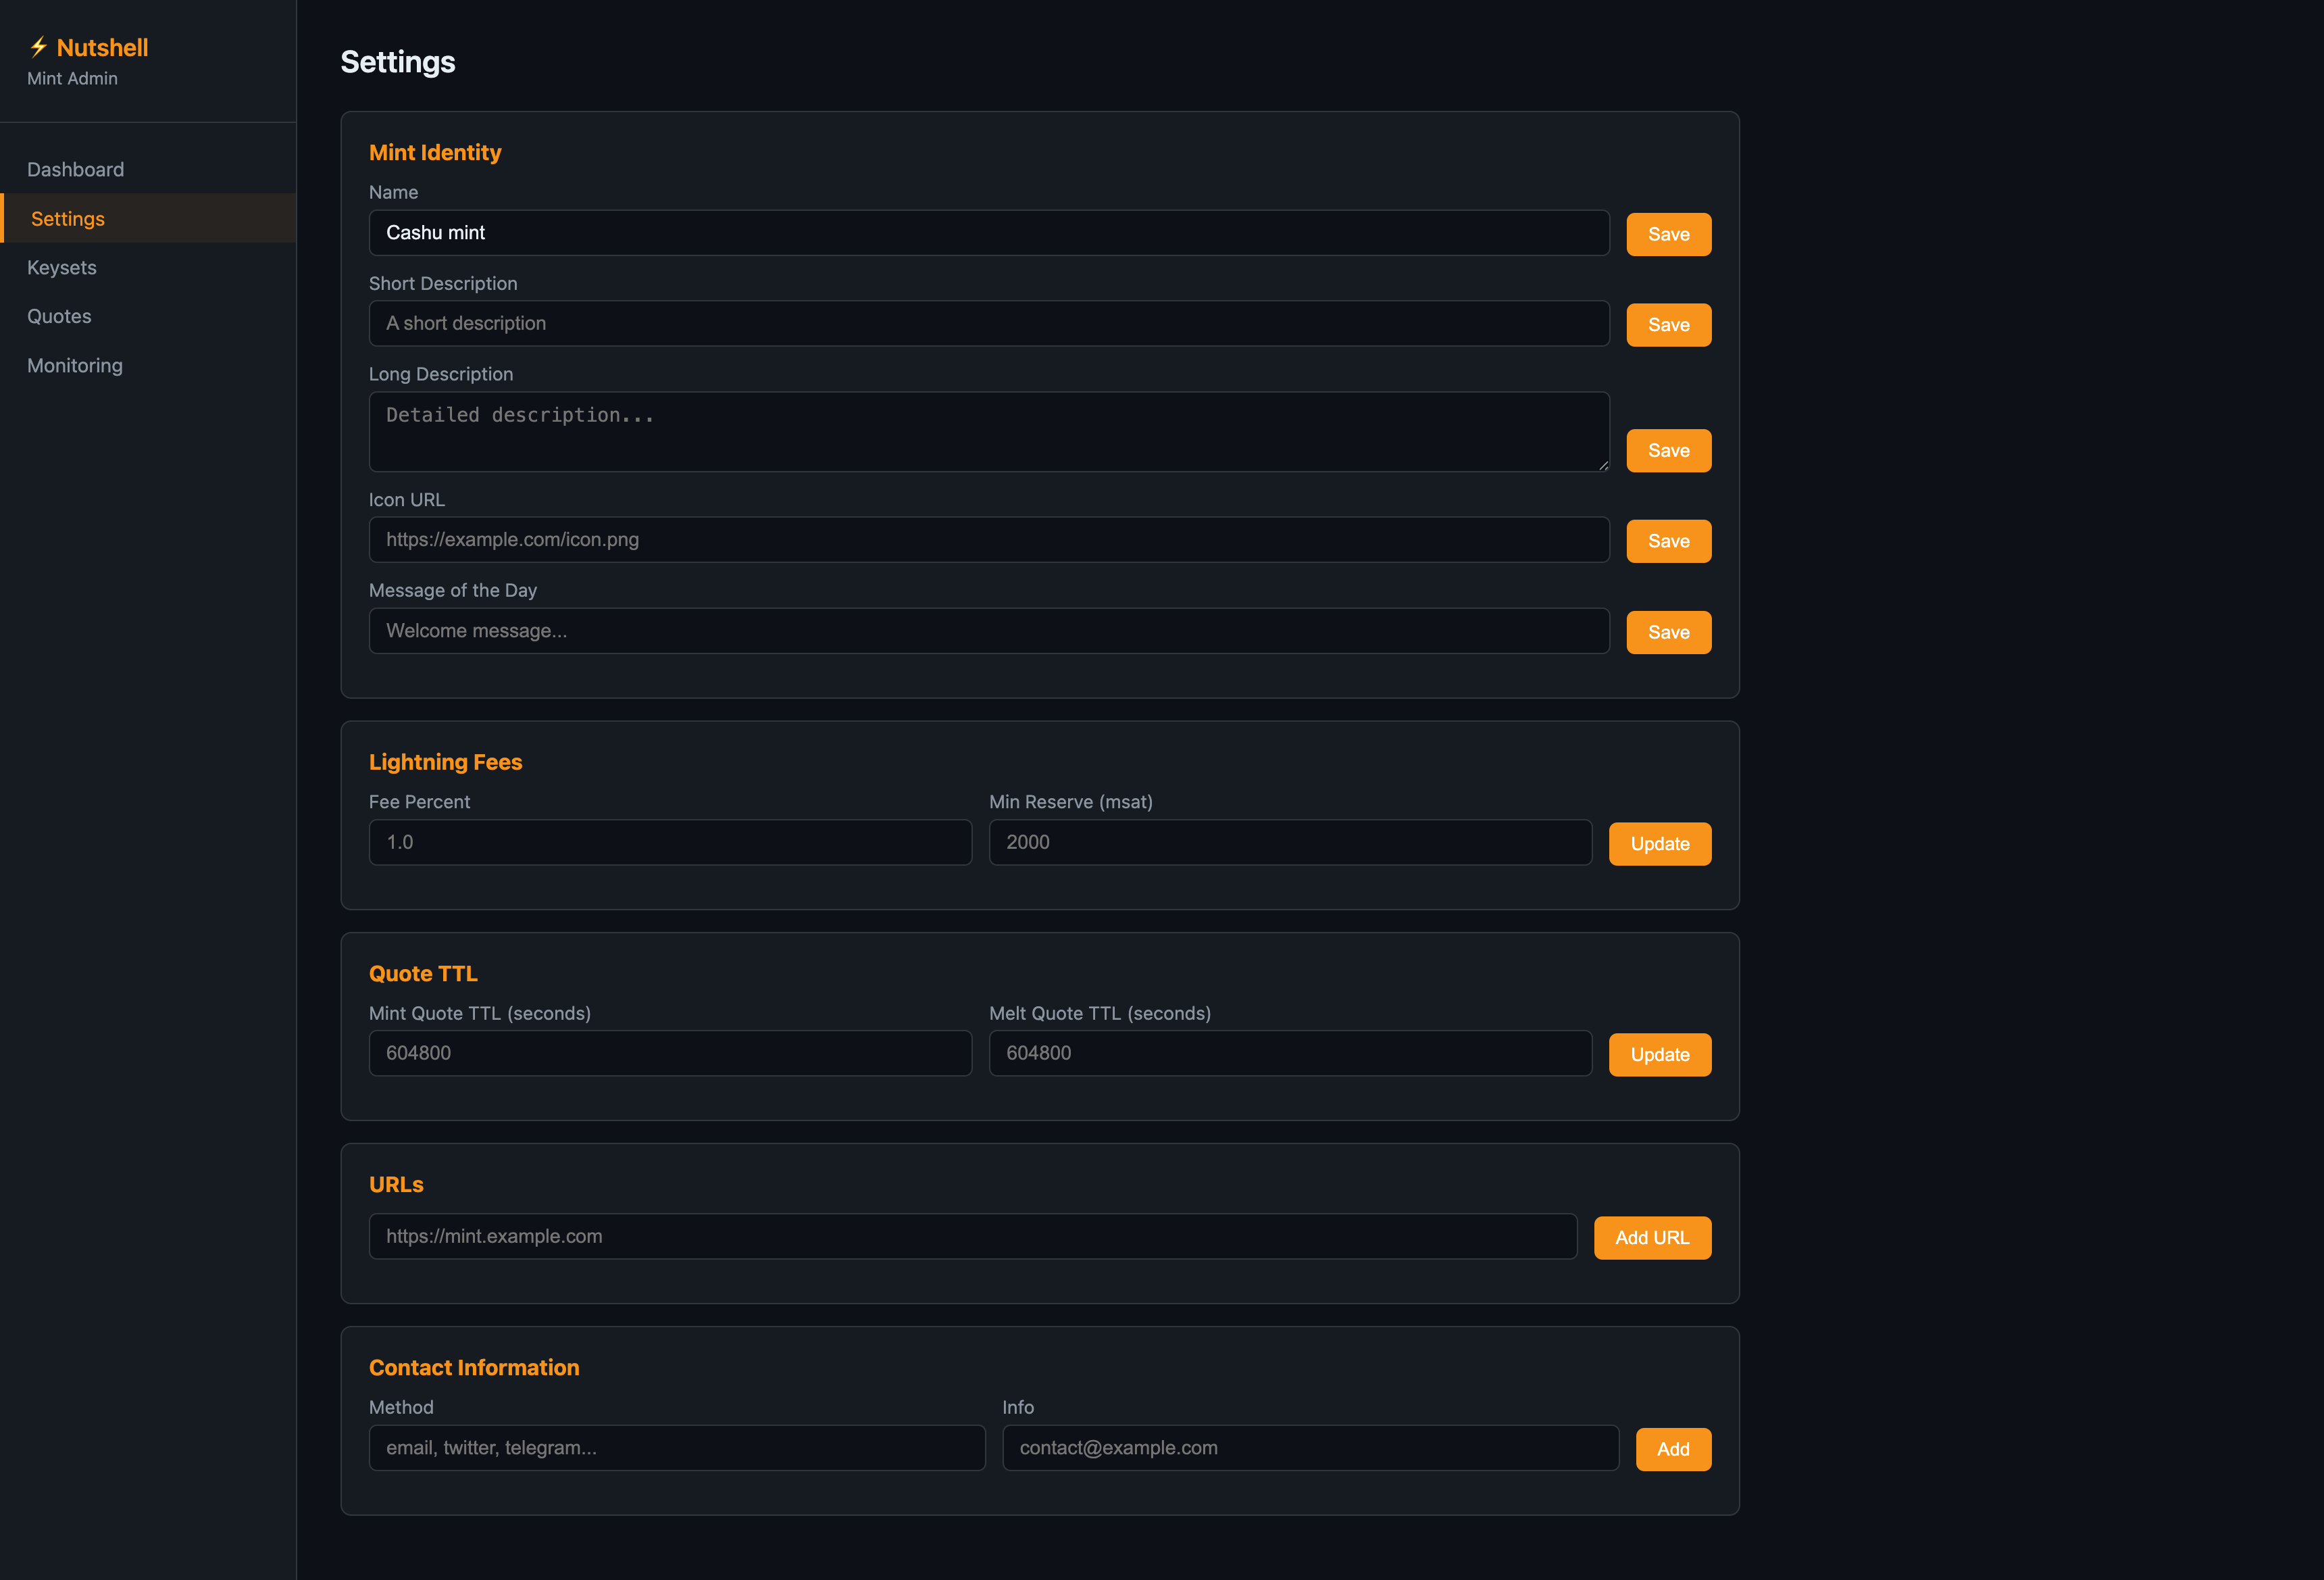
Task: Click the Min Reserve (msat) field
Action: (x=1289, y=842)
